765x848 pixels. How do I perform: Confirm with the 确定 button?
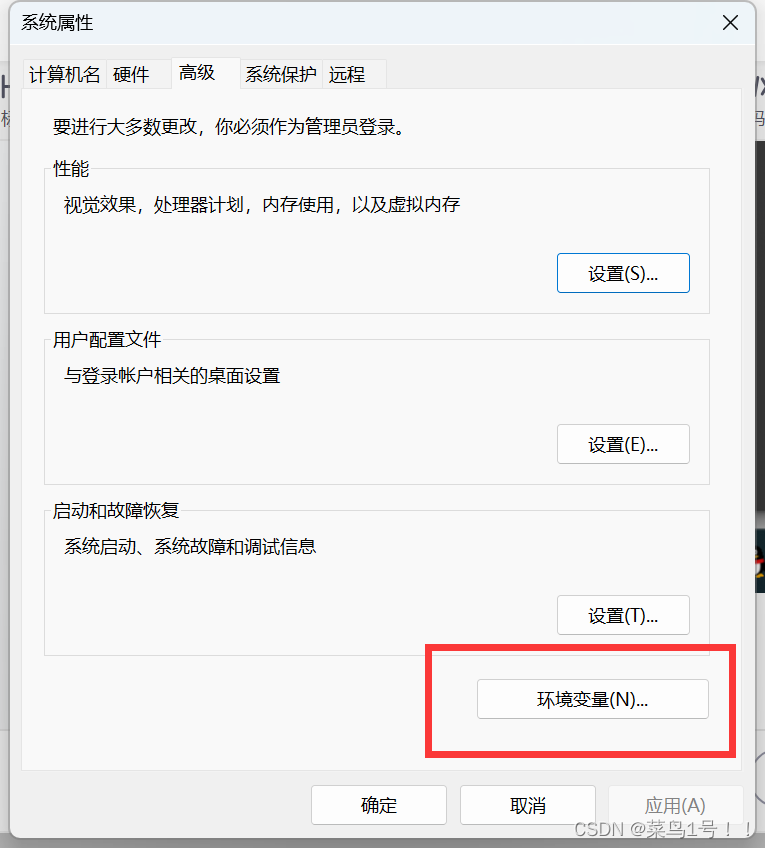point(379,805)
